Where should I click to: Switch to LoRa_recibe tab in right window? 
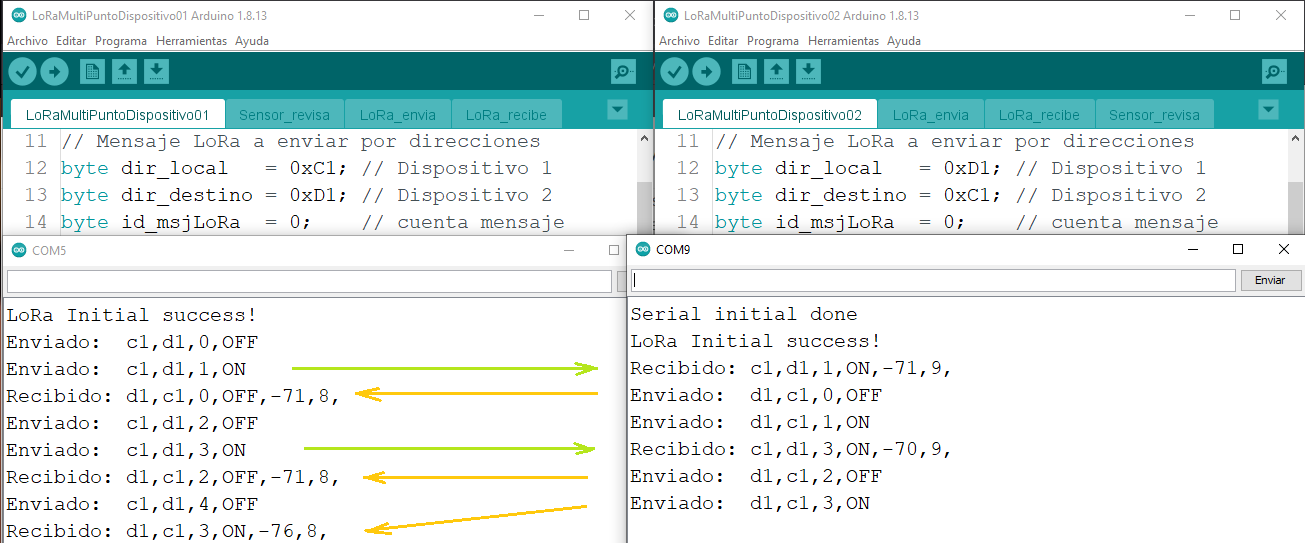pos(1039,115)
